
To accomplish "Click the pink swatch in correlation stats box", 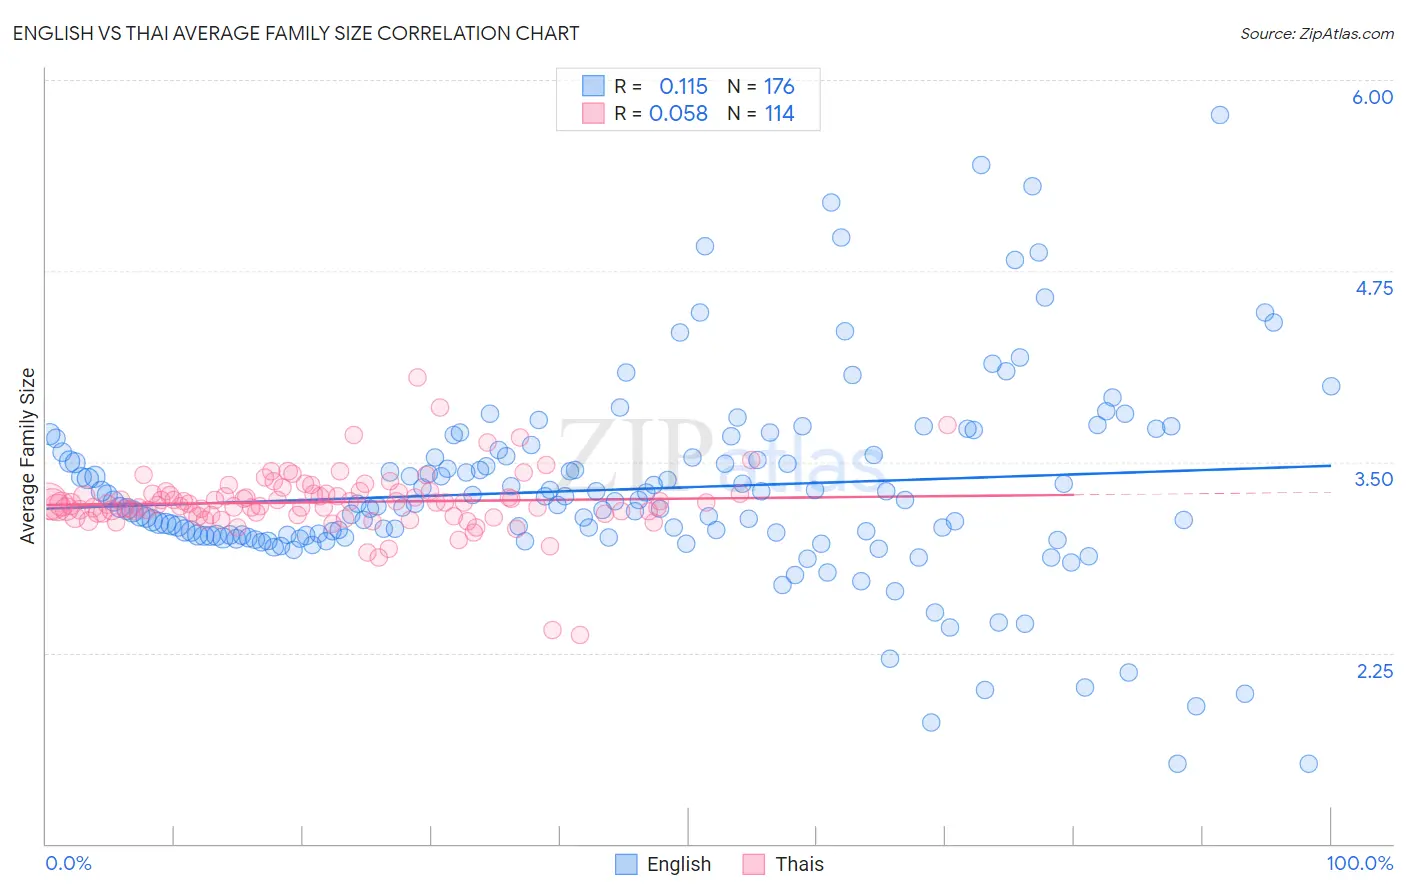I will 593,113.
